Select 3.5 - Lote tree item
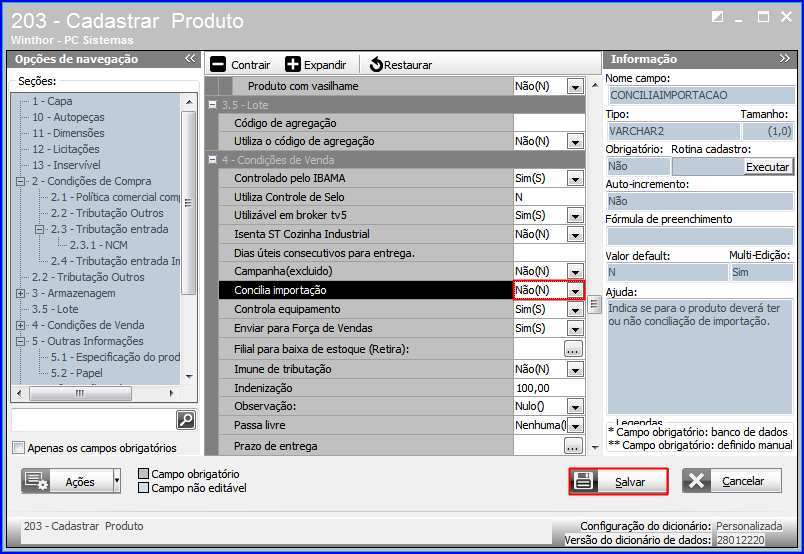This screenshot has width=804, height=554. pos(55,309)
